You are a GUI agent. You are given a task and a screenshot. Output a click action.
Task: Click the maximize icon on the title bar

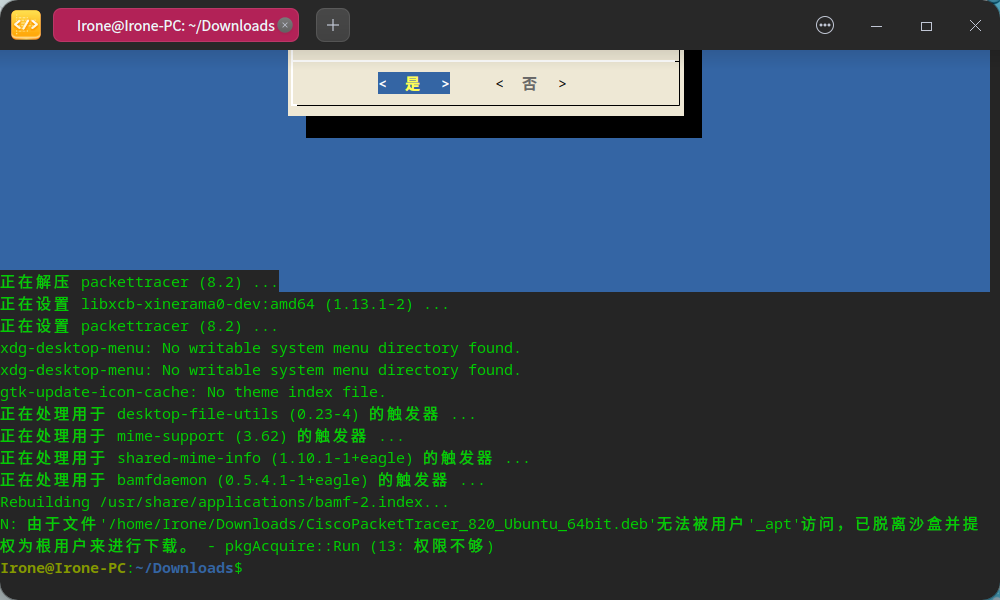[x=926, y=25]
